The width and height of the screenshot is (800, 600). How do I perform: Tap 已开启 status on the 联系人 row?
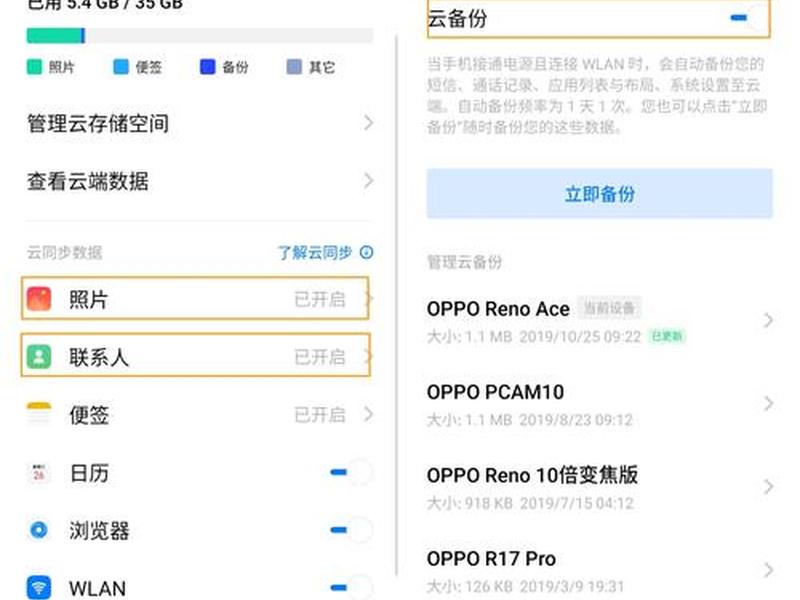tap(320, 357)
